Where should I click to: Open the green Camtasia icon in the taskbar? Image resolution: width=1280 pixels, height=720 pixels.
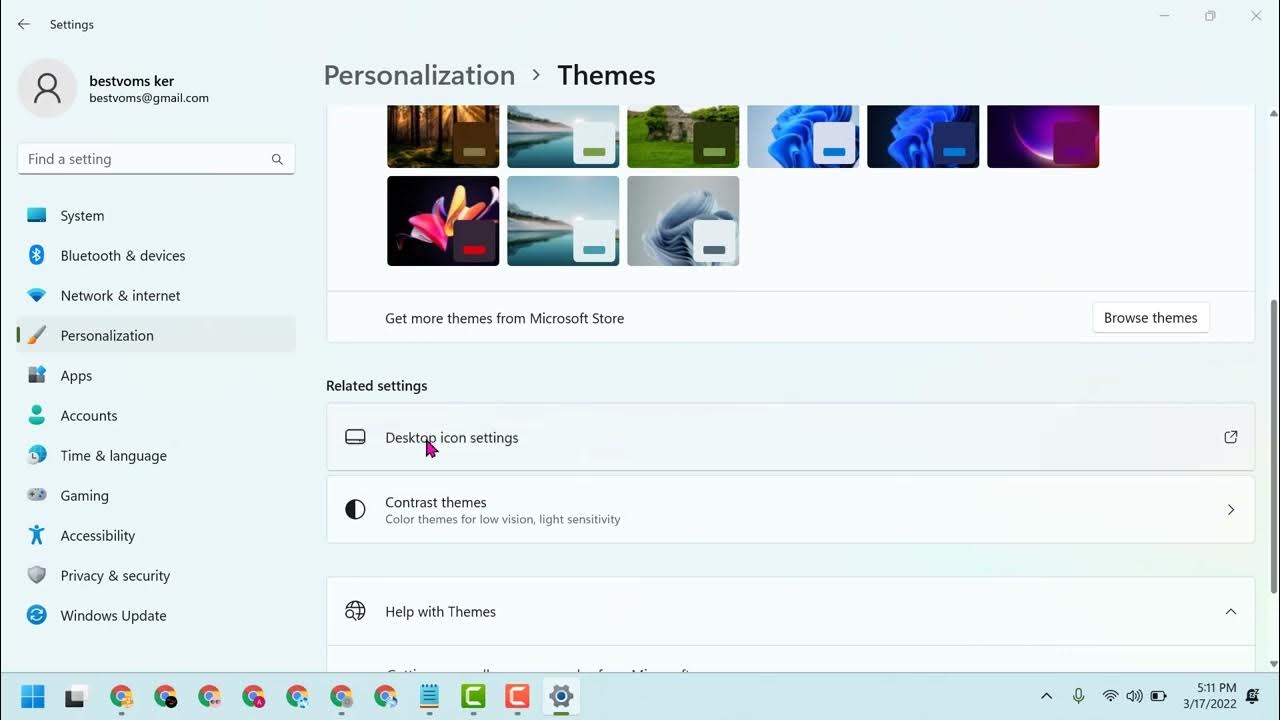(473, 697)
